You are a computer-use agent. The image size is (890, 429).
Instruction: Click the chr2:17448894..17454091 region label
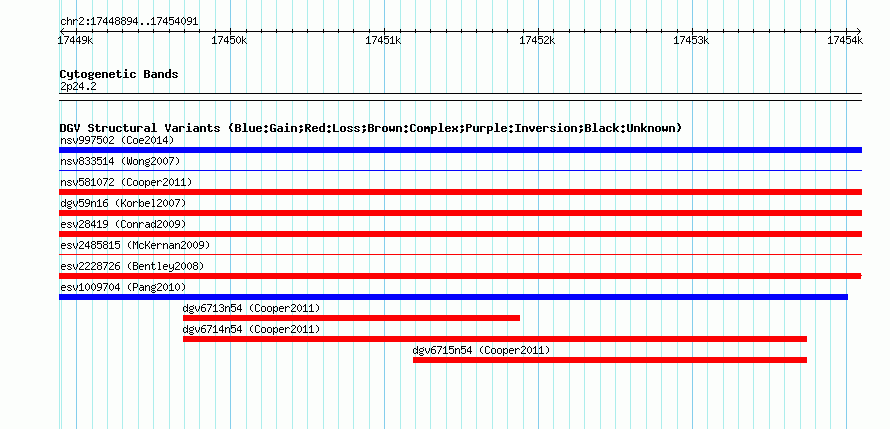(x=129, y=21)
